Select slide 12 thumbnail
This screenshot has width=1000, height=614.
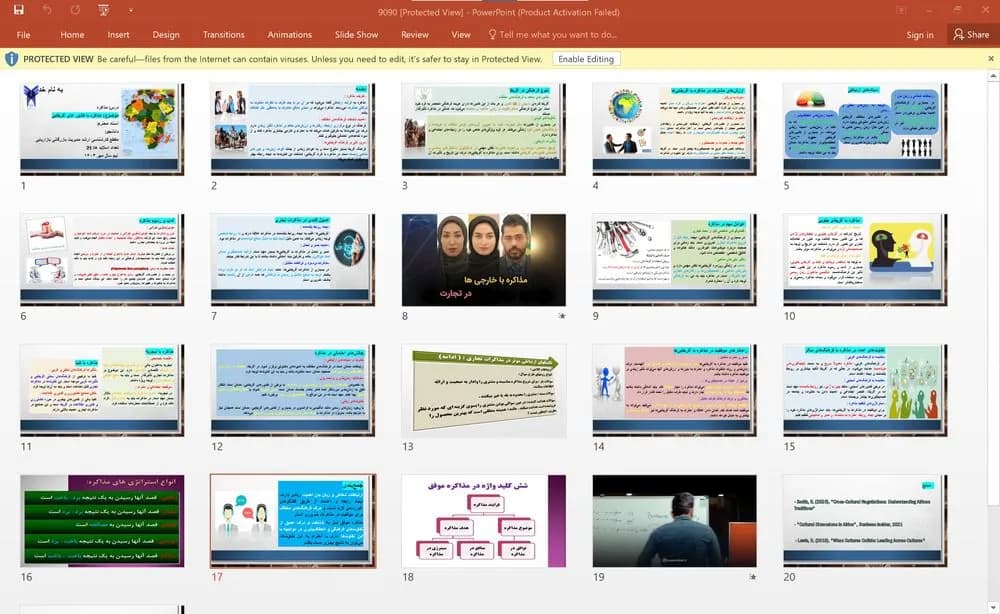[293, 390]
